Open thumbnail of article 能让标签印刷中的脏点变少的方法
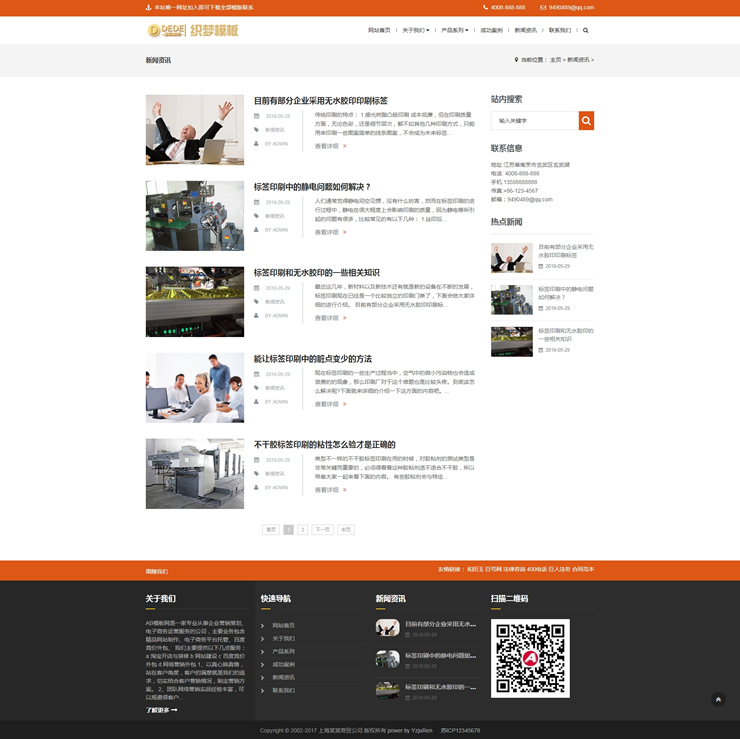The width and height of the screenshot is (740, 739). tap(194, 388)
